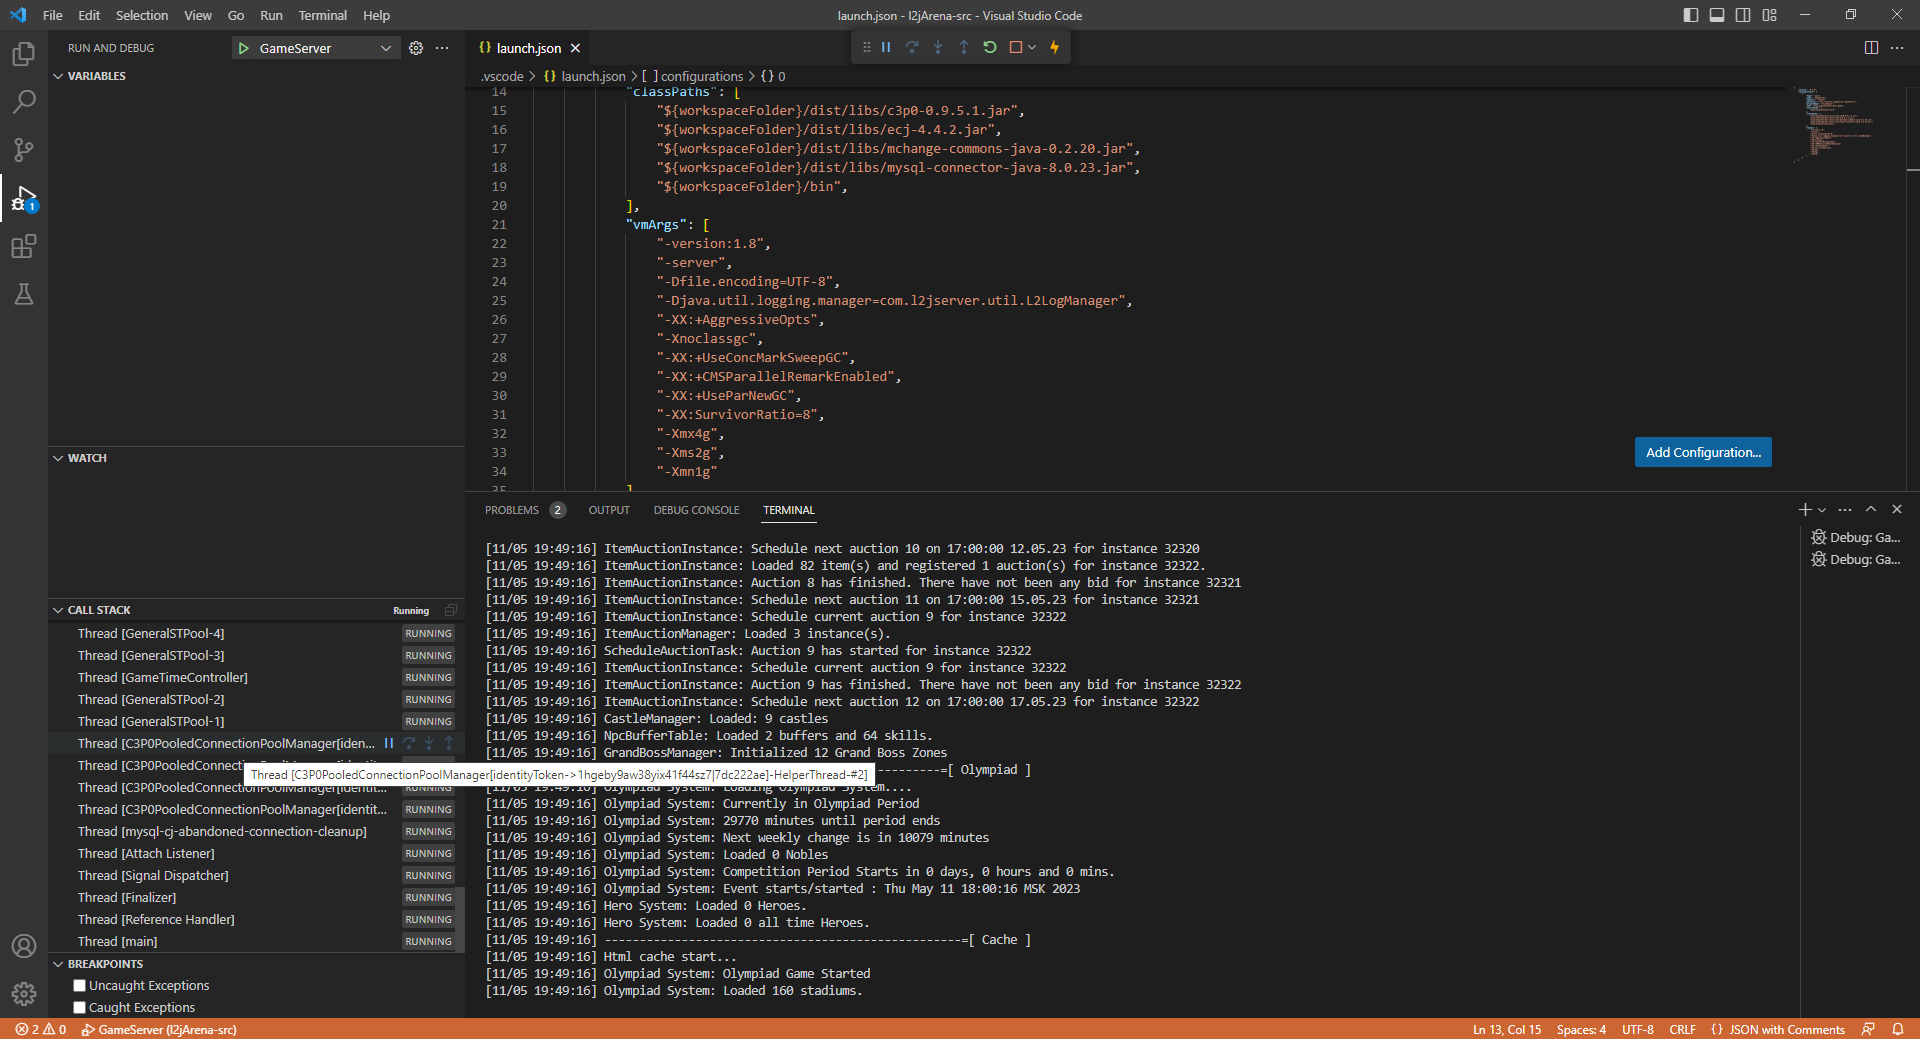Pause the C3P0PooledConnectionPoolManager thread
Image resolution: width=1920 pixels, height=1039 pixels.
(389, 743)
